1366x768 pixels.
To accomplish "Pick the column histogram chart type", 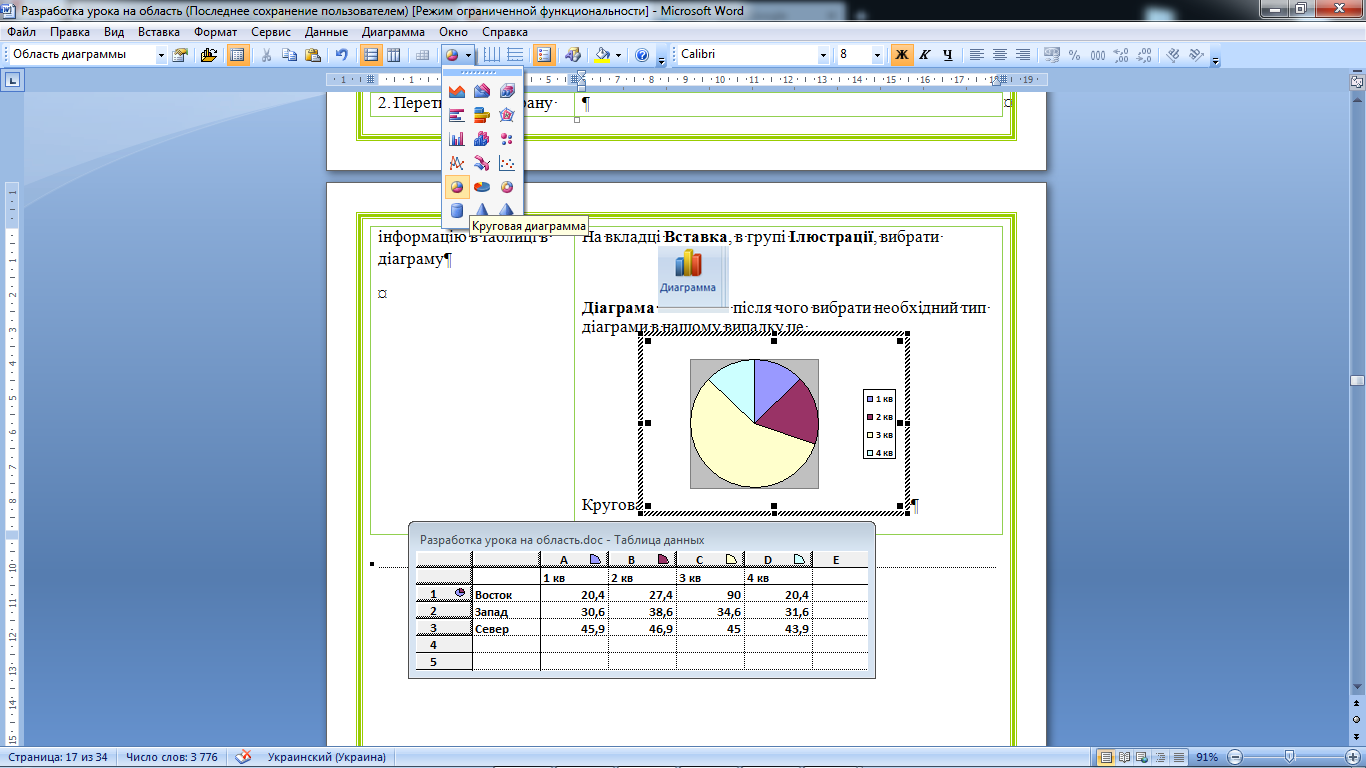I will coord(457,138).
